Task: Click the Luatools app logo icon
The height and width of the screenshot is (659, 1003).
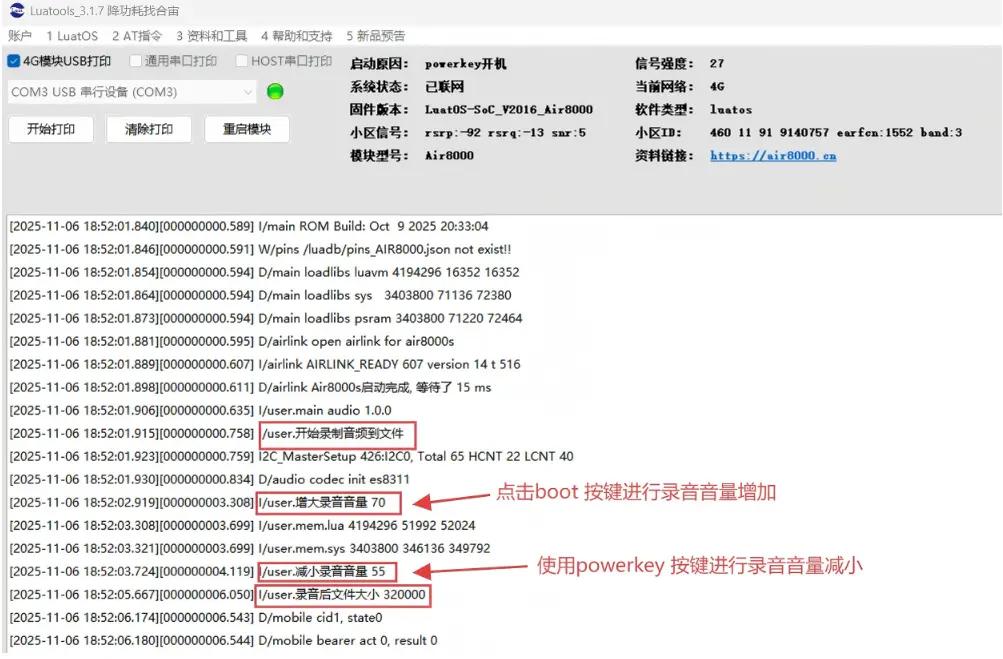Action: (x=17, y=10)
